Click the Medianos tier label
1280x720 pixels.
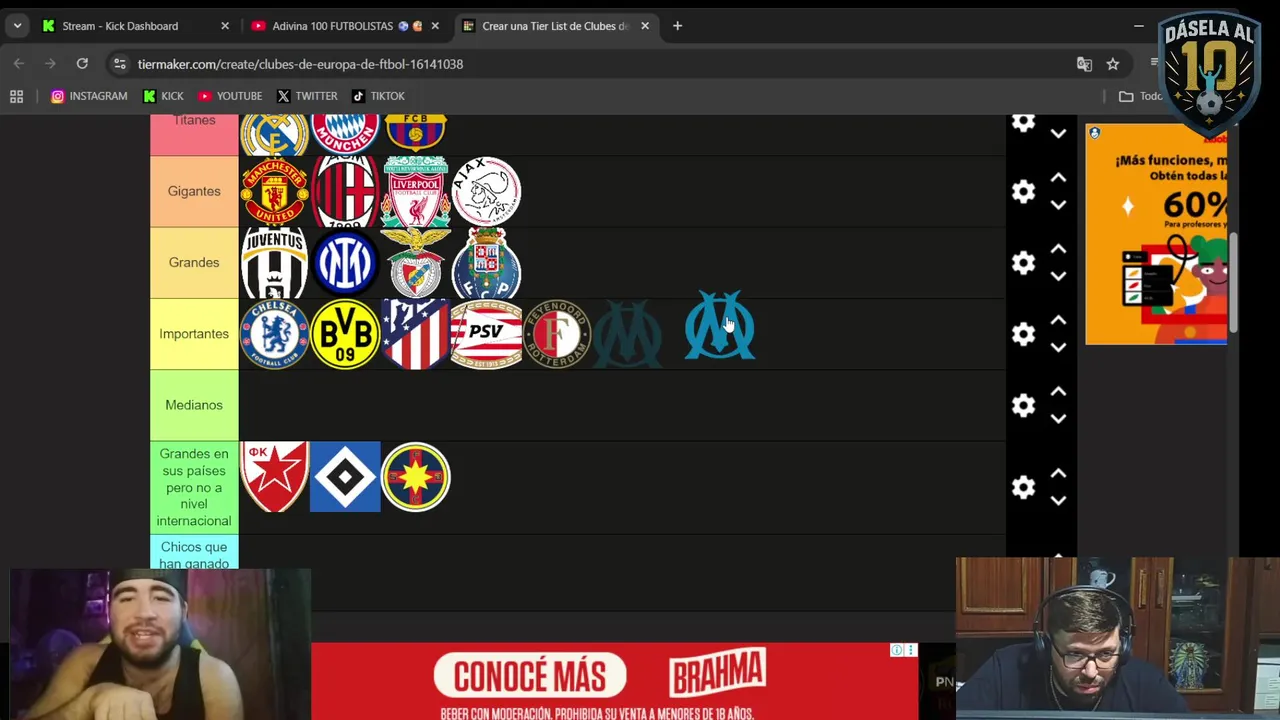(x=194, y=405)
